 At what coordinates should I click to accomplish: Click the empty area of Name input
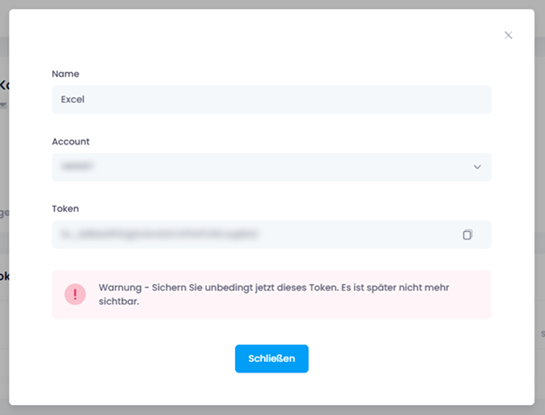288,99
